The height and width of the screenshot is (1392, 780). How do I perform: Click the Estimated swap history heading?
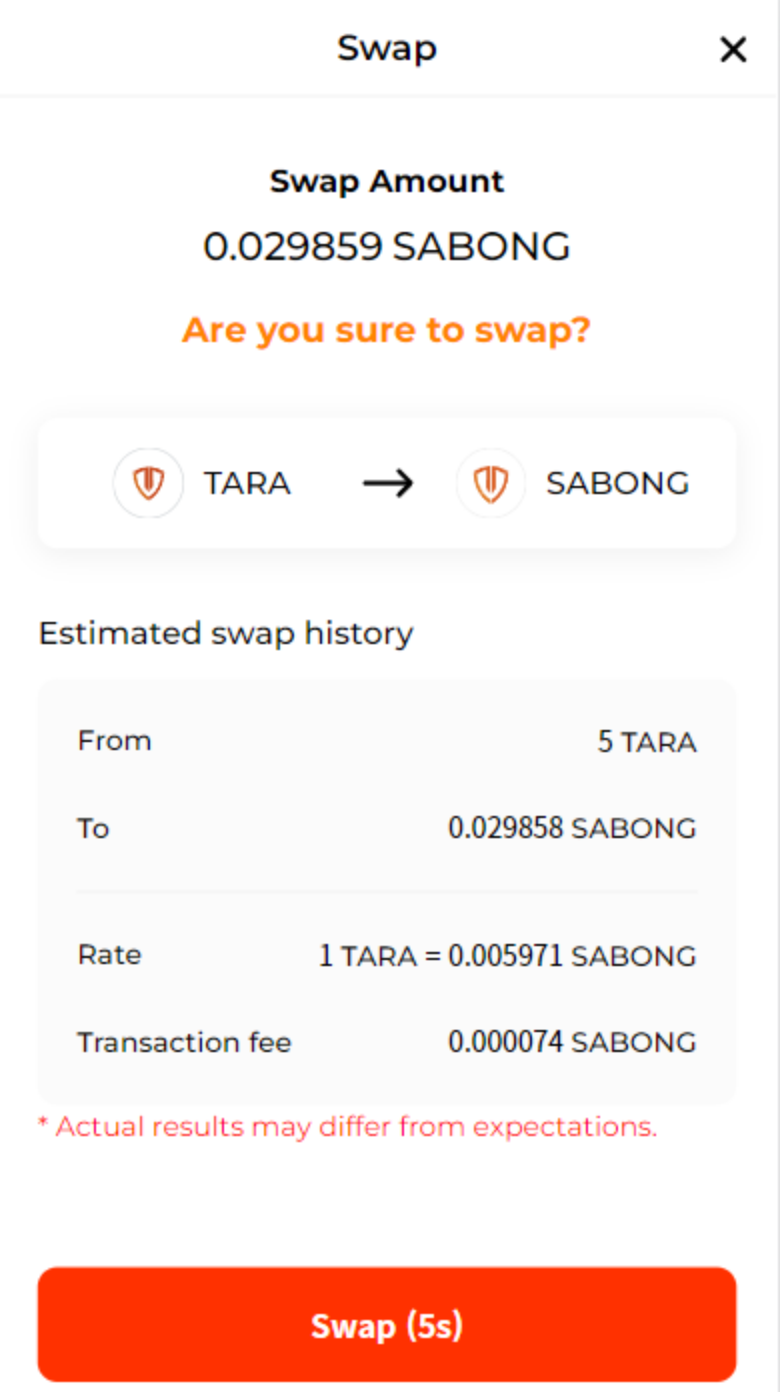click(225, 633)
